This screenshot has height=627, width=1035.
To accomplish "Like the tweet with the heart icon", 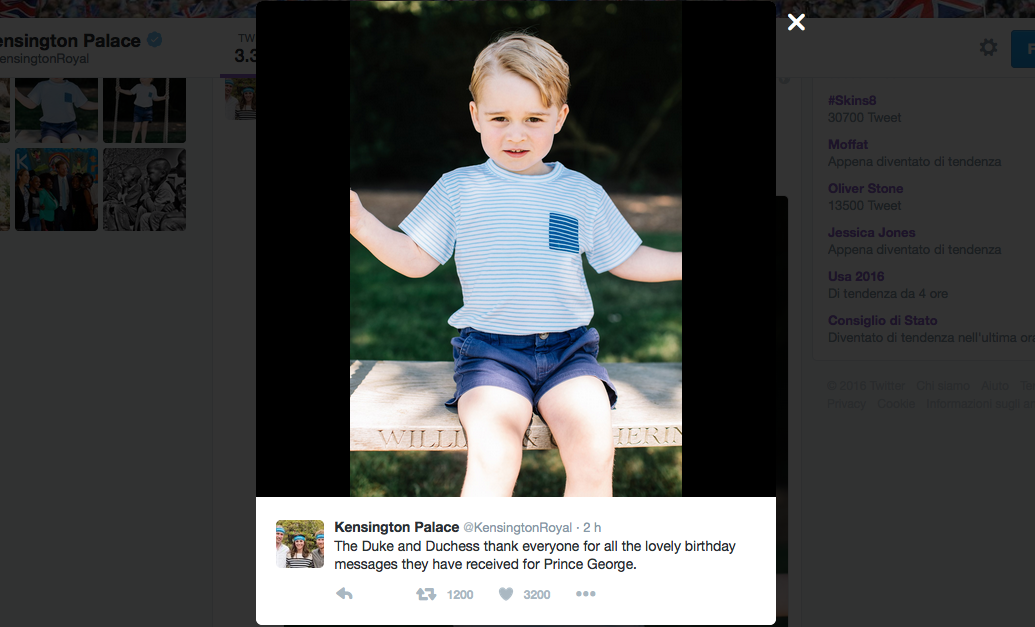I will pyautogui.click(x=506, y=594).
